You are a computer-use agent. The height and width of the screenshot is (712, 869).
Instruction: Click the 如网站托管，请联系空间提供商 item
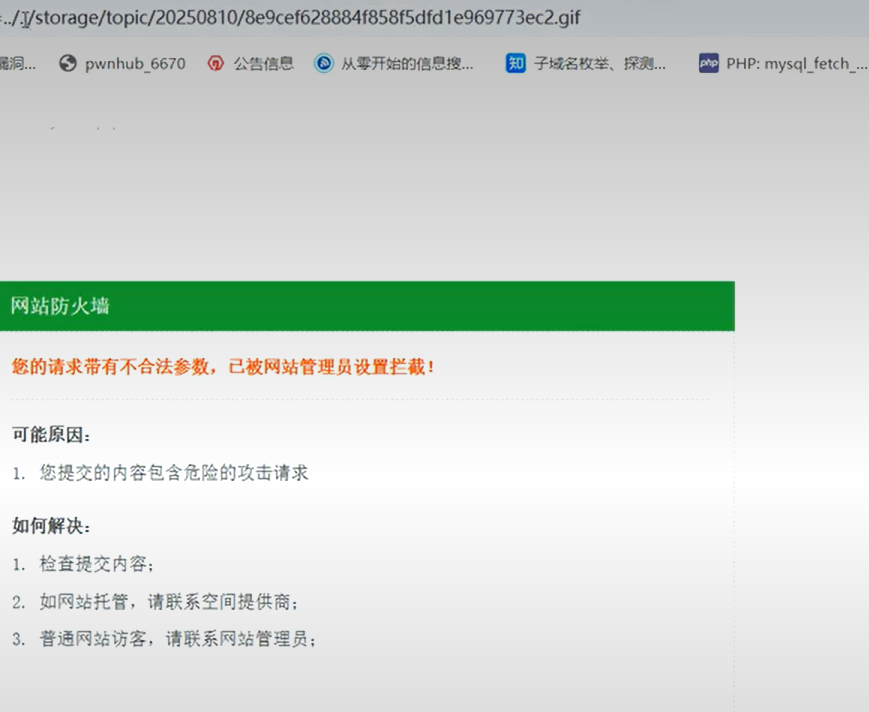[168, 601]
